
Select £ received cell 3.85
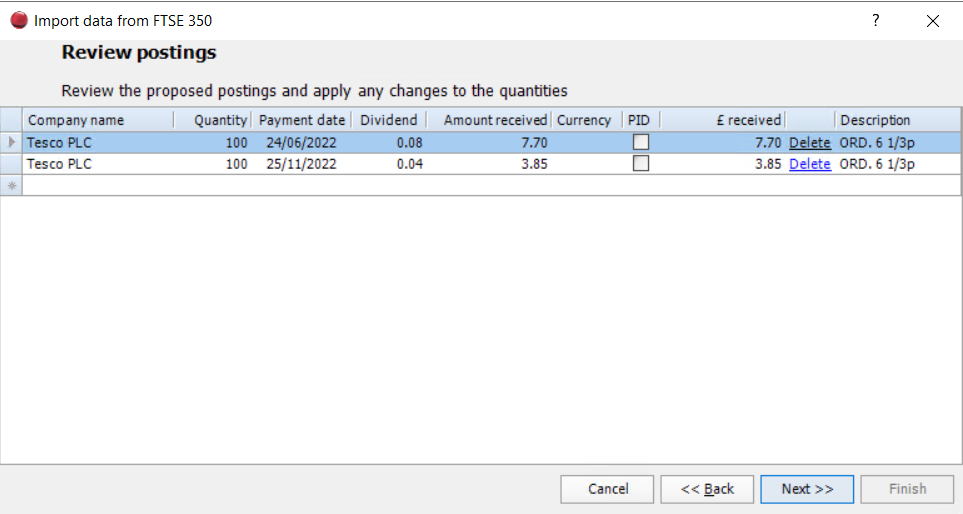[722, 164]
